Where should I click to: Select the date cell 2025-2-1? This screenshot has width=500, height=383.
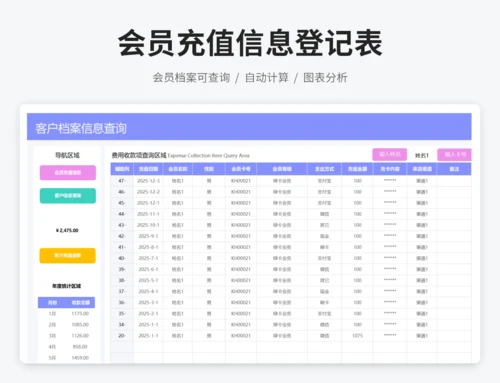pos(148,313)
